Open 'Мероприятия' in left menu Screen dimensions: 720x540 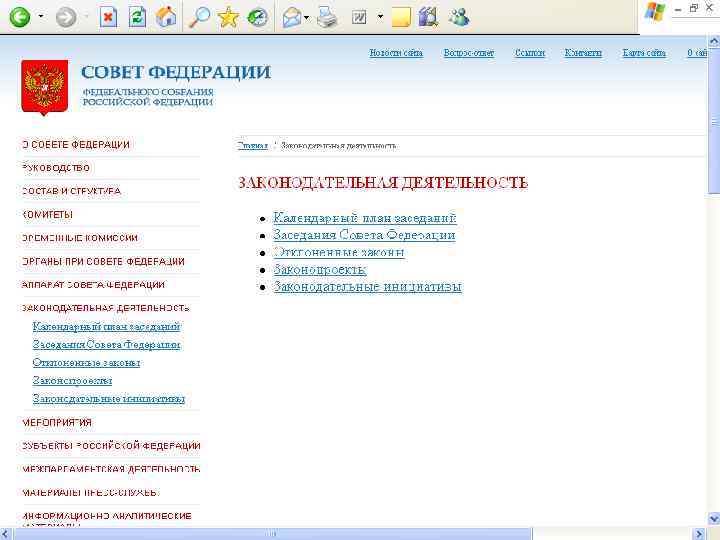tap(57, 422)
